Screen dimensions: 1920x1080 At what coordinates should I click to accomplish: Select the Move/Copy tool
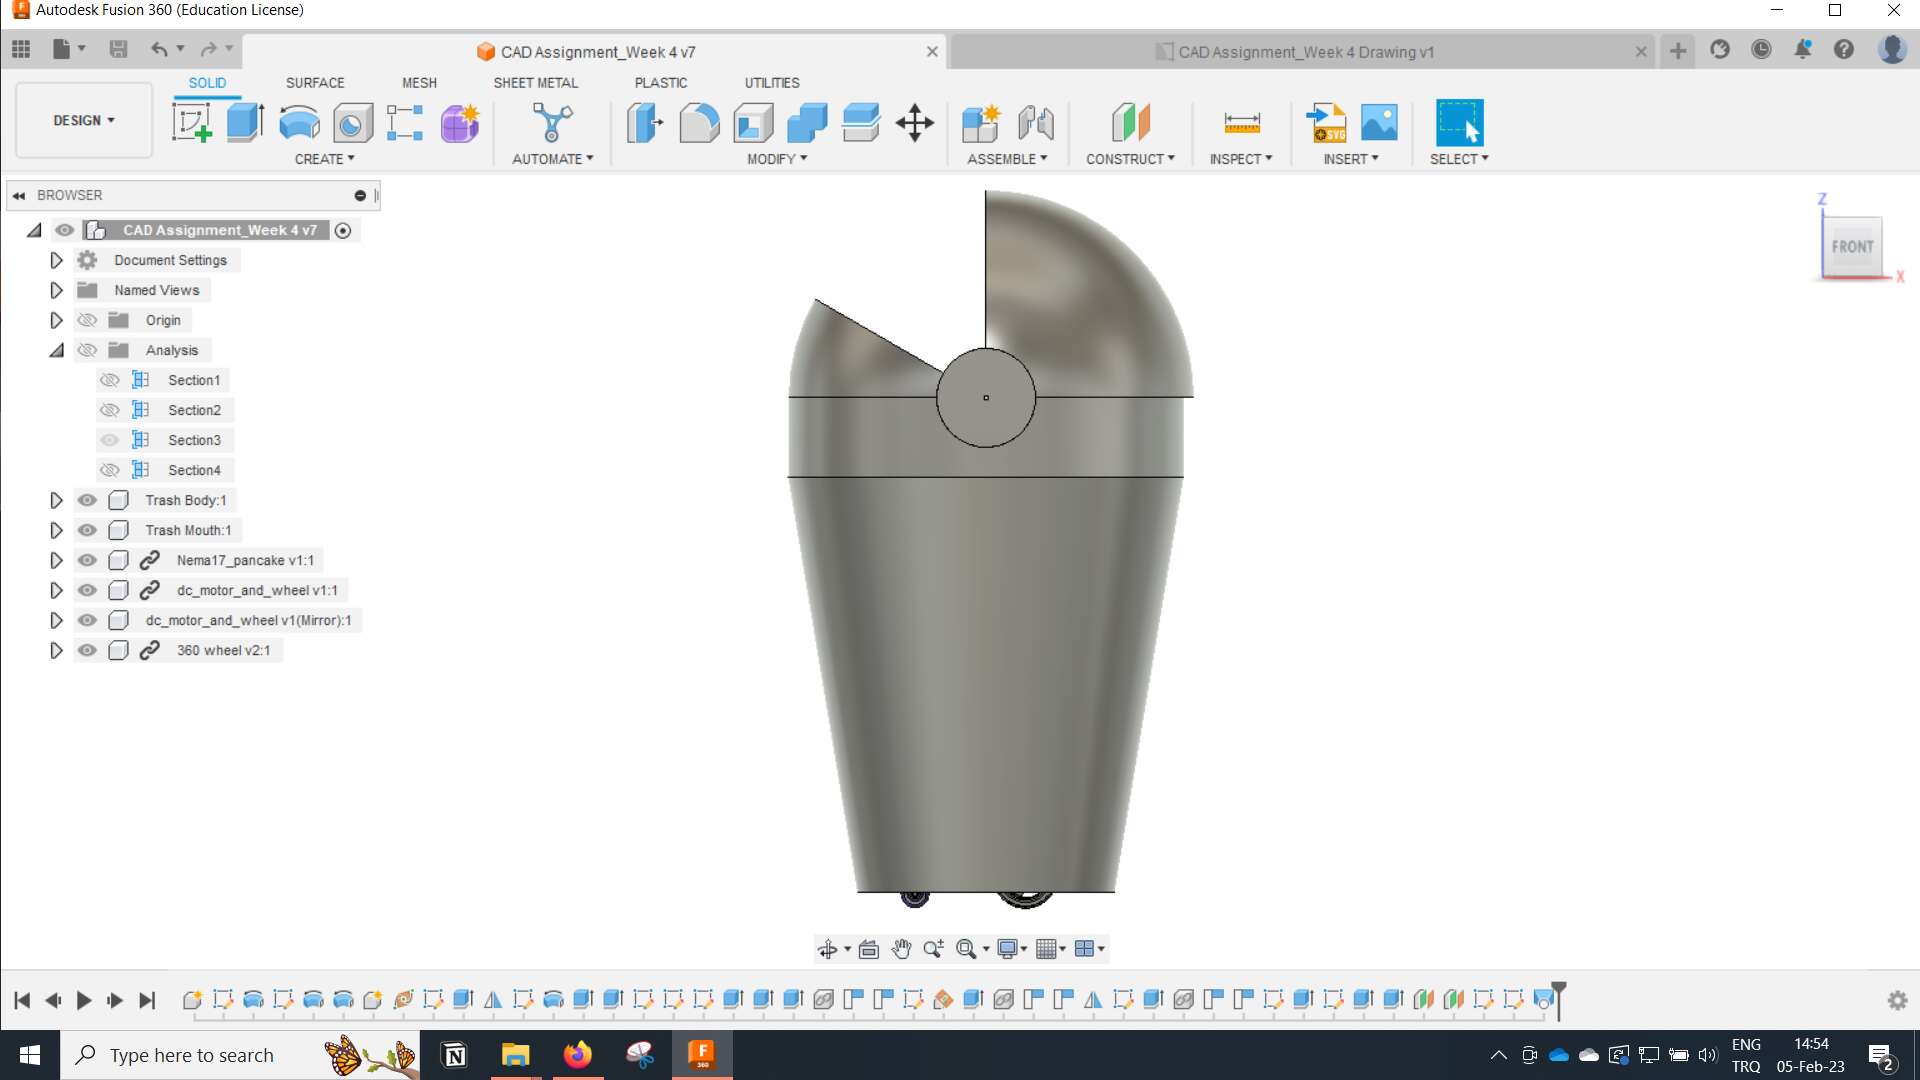click(x=914, y=123)
